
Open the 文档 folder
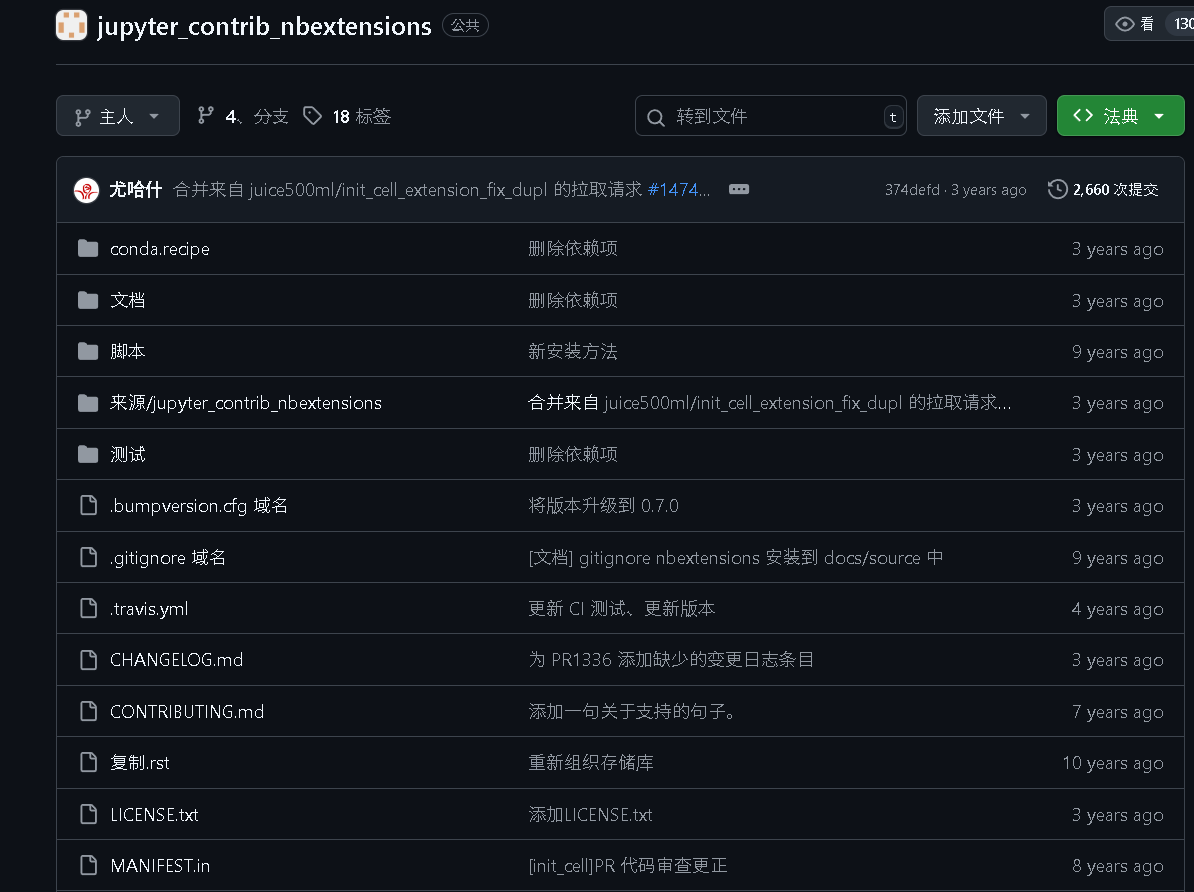point(127,300)
